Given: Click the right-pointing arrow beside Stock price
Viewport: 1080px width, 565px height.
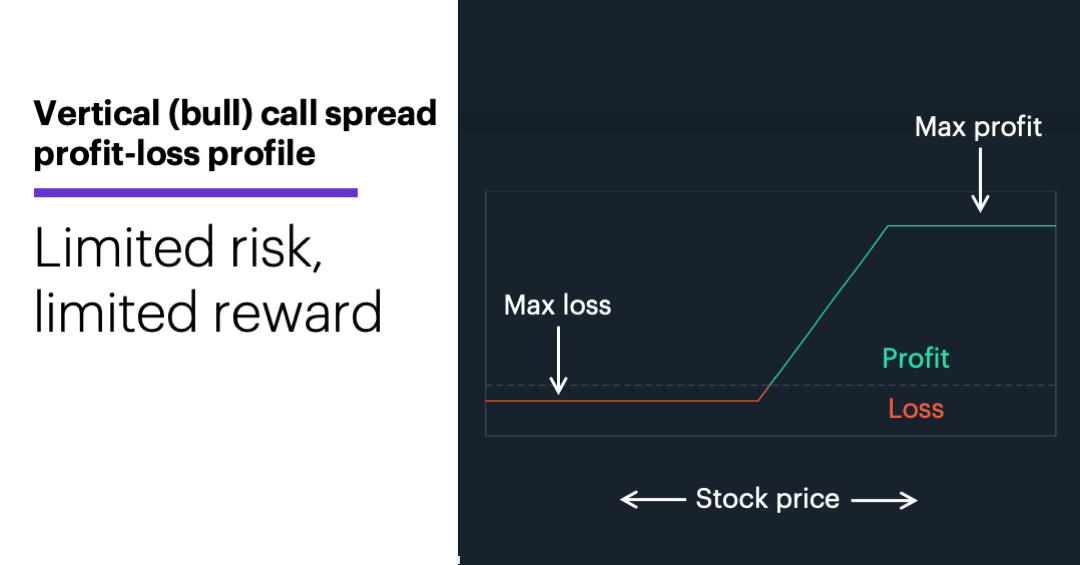Looking at the screenshot, I should tap(884, 499).
